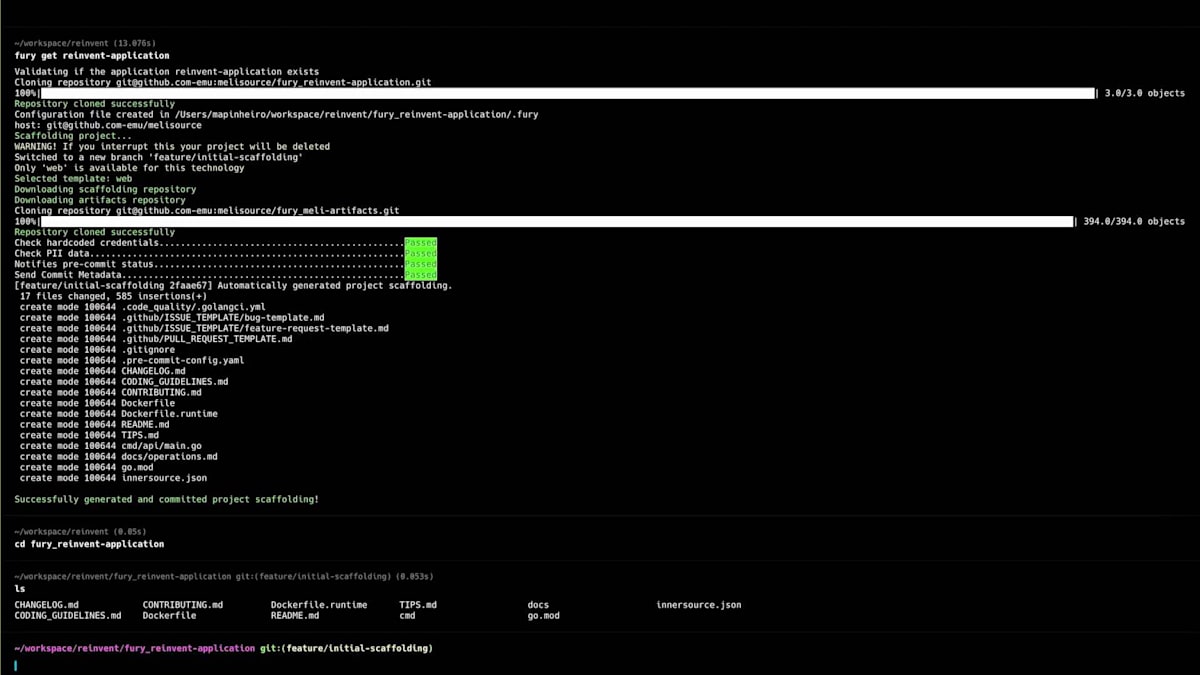
Task: Click the "fury get reinvent-application" command line
Action: [x=92, y=56]
